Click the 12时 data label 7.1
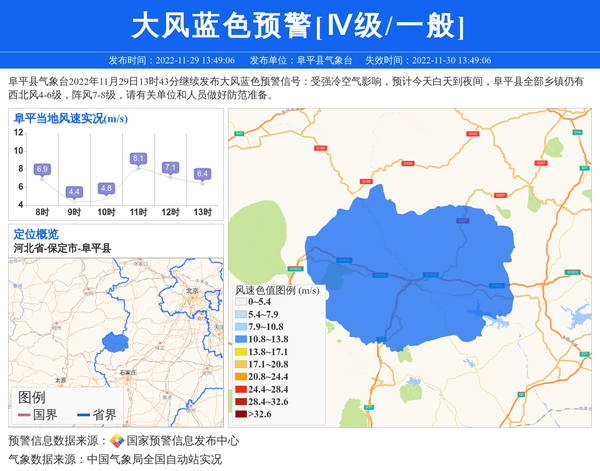 point(170,168)
